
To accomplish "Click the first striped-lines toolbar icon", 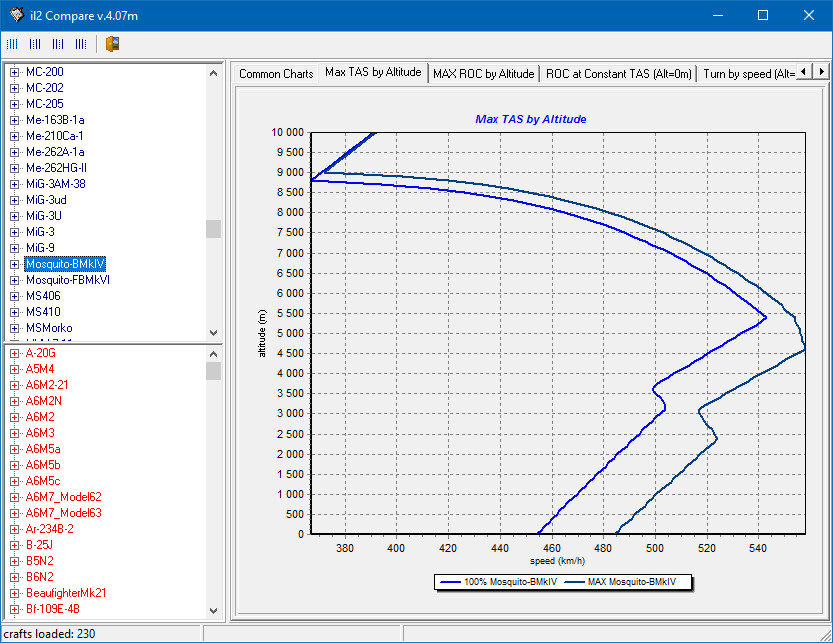I will [12, 44].
